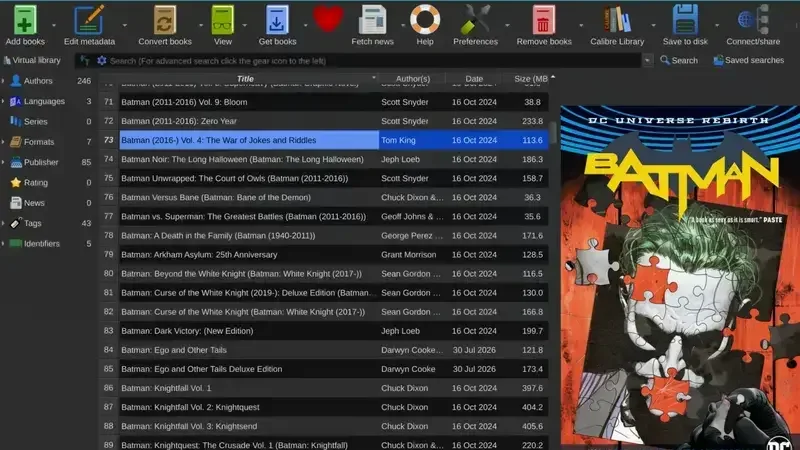Expand the Tags tree node

coord(3,223)
